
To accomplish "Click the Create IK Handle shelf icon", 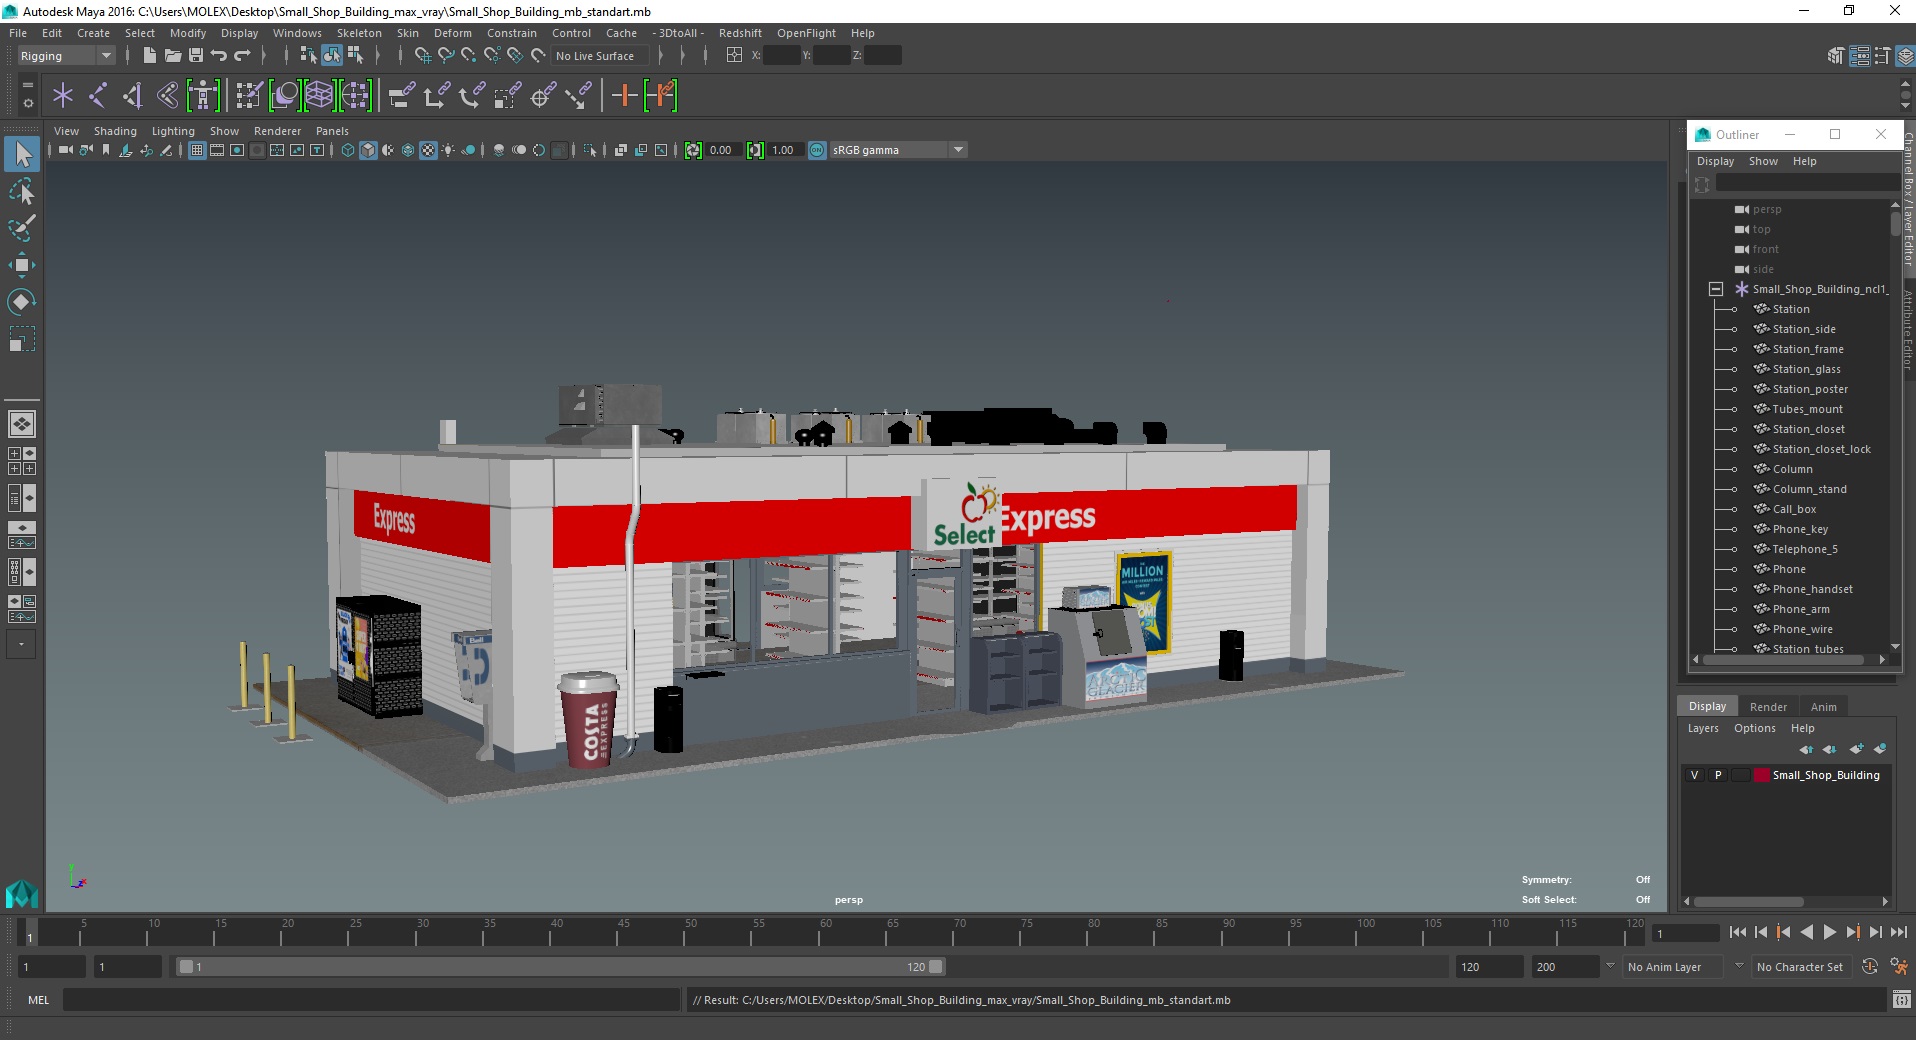I will tap(133, 96).
